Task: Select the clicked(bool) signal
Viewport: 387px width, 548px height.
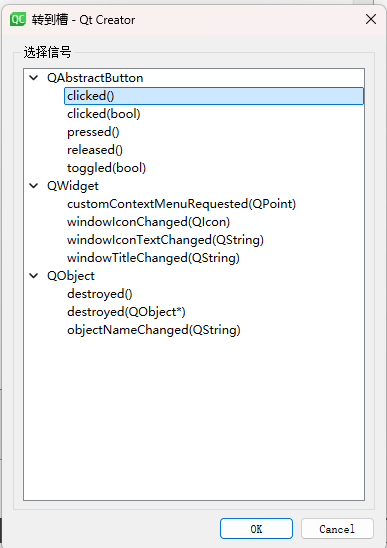Action: [x=103, y=114]
